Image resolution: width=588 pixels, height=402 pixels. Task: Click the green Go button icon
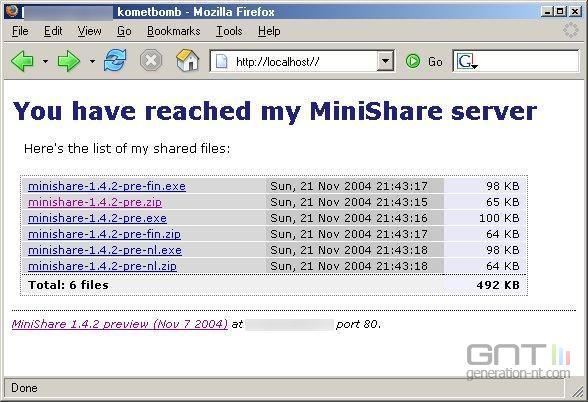pyautogui.click(x=413, y=61)
